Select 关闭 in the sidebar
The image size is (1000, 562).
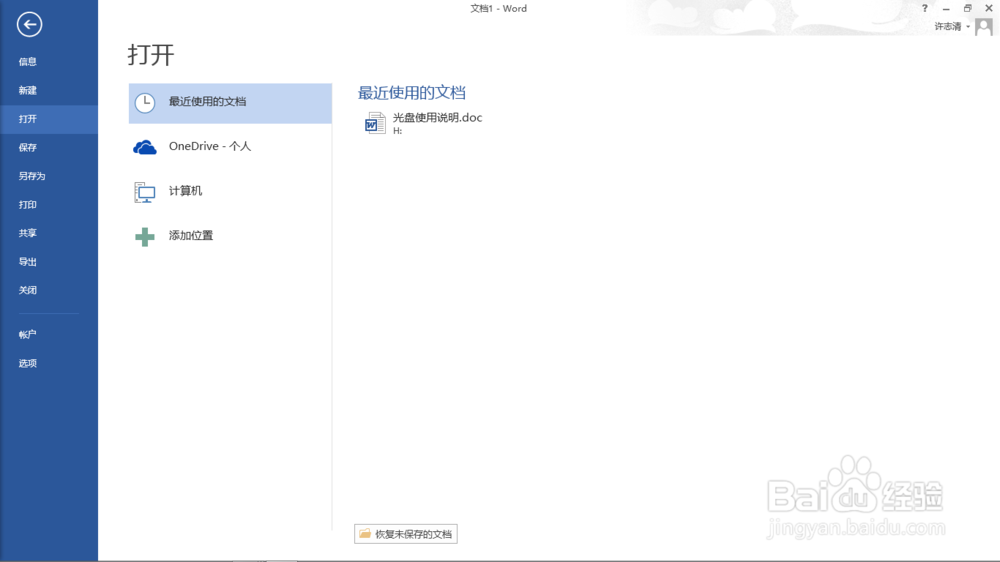tap(49, 290)
